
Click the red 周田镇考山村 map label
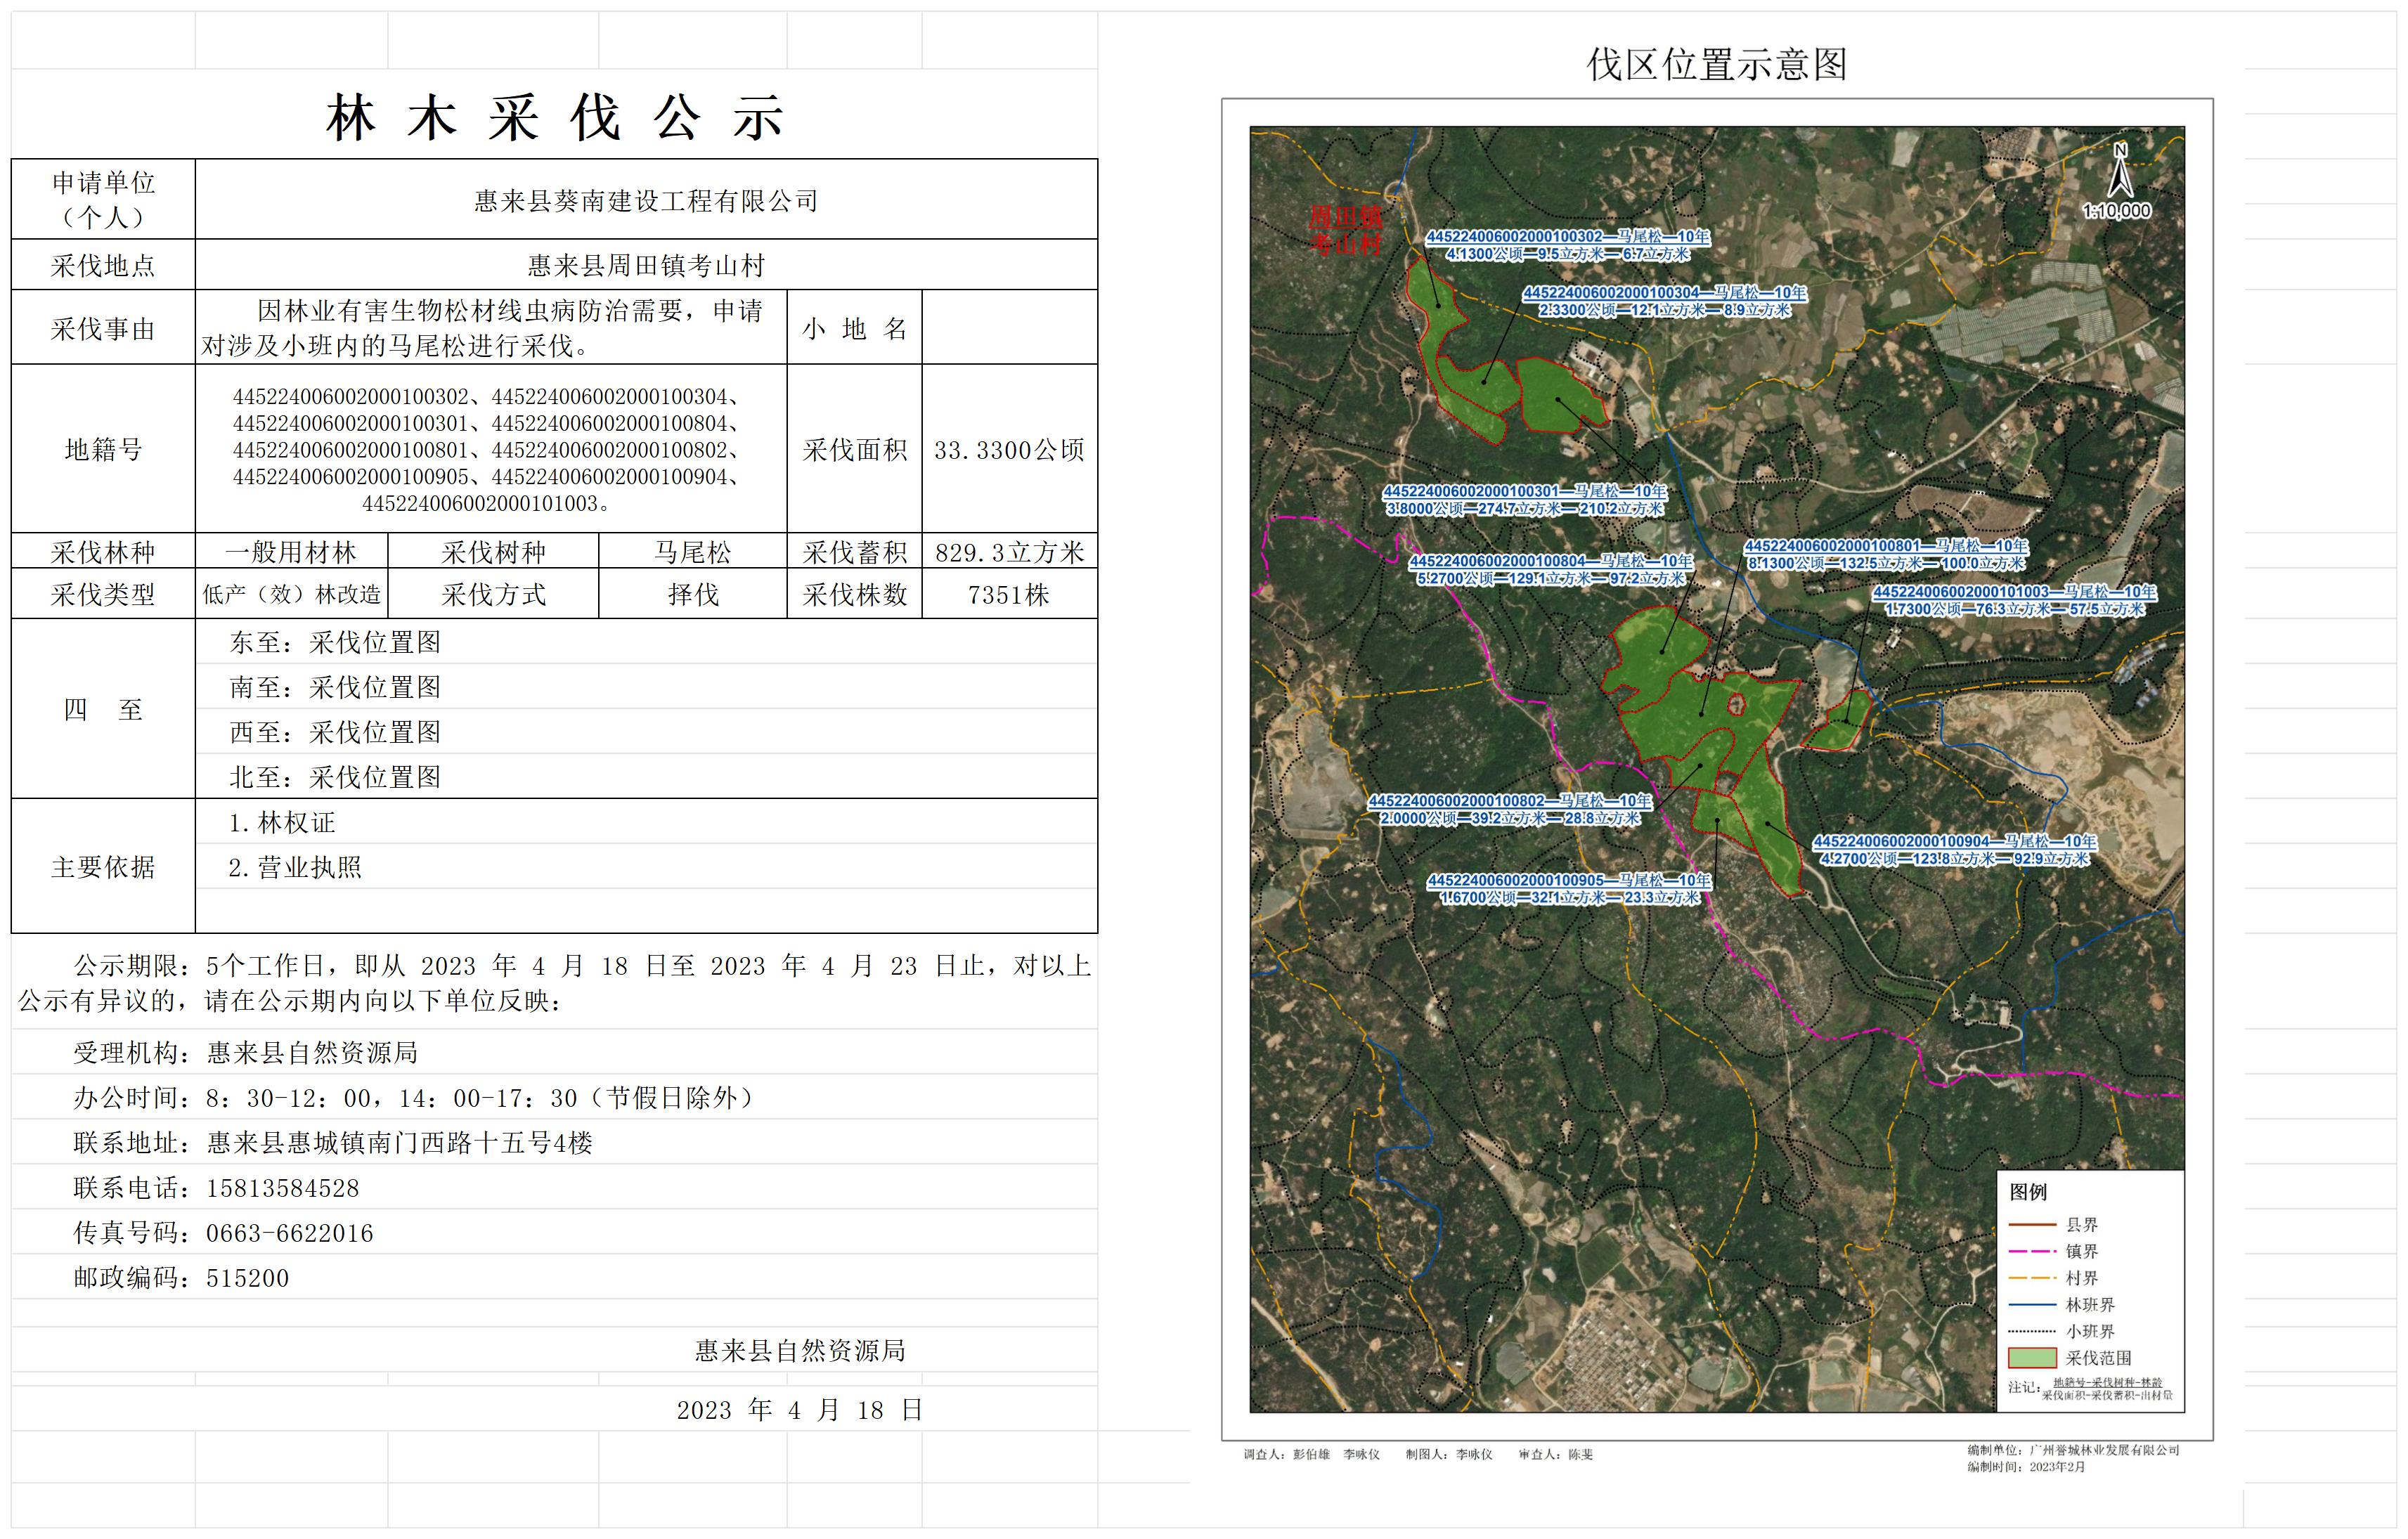(1345, 230)
